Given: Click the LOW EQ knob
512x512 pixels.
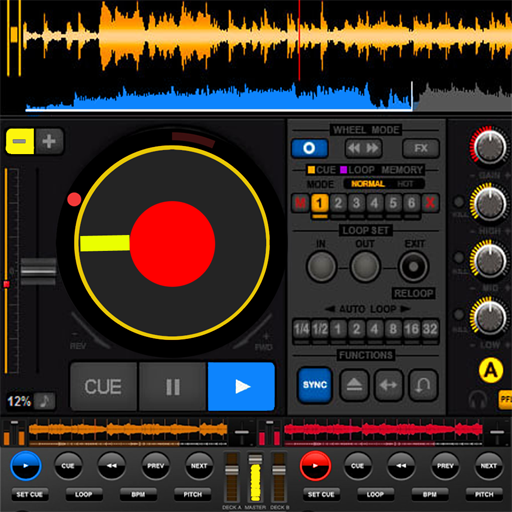Looking at the screenshot, I should (490, 317).
